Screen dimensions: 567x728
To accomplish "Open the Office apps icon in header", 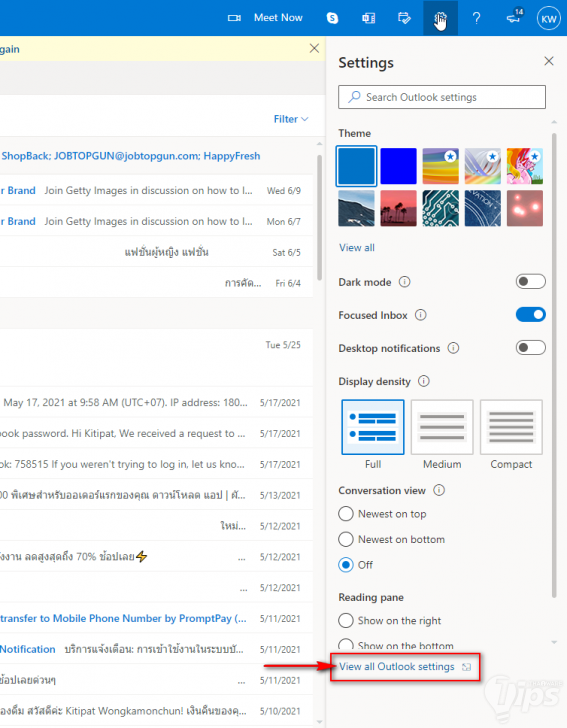I will pos(368,18).
